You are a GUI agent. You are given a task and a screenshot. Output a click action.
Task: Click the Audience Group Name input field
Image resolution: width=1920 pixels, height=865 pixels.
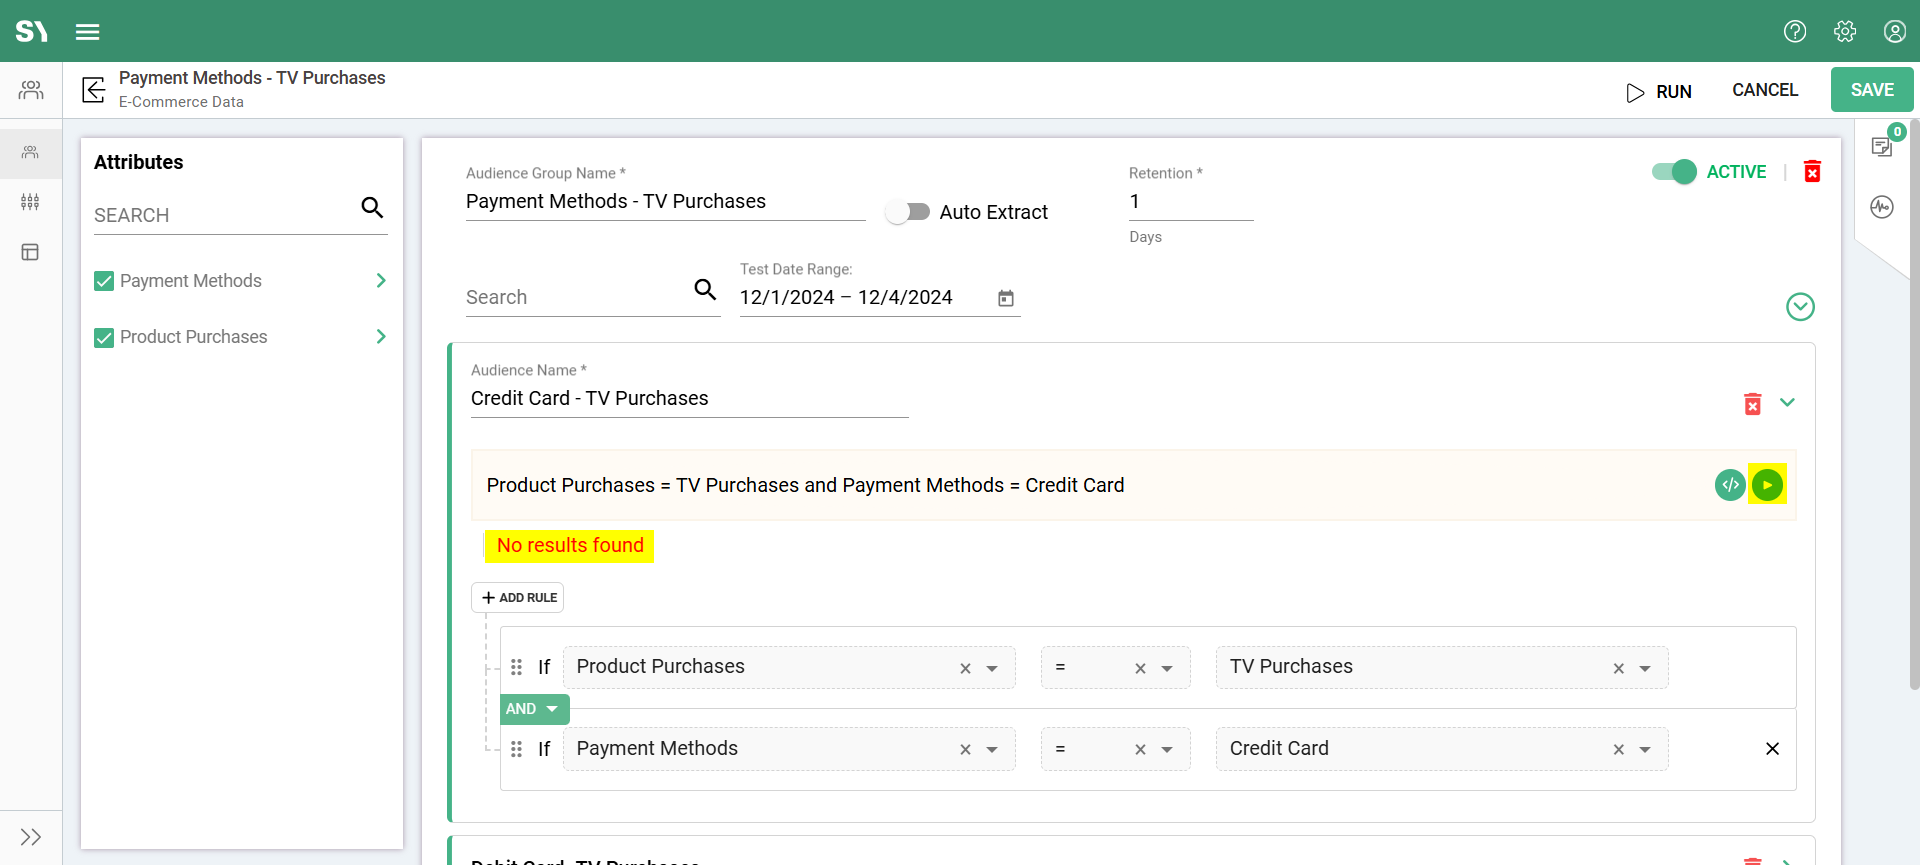[x=665, y=202]
